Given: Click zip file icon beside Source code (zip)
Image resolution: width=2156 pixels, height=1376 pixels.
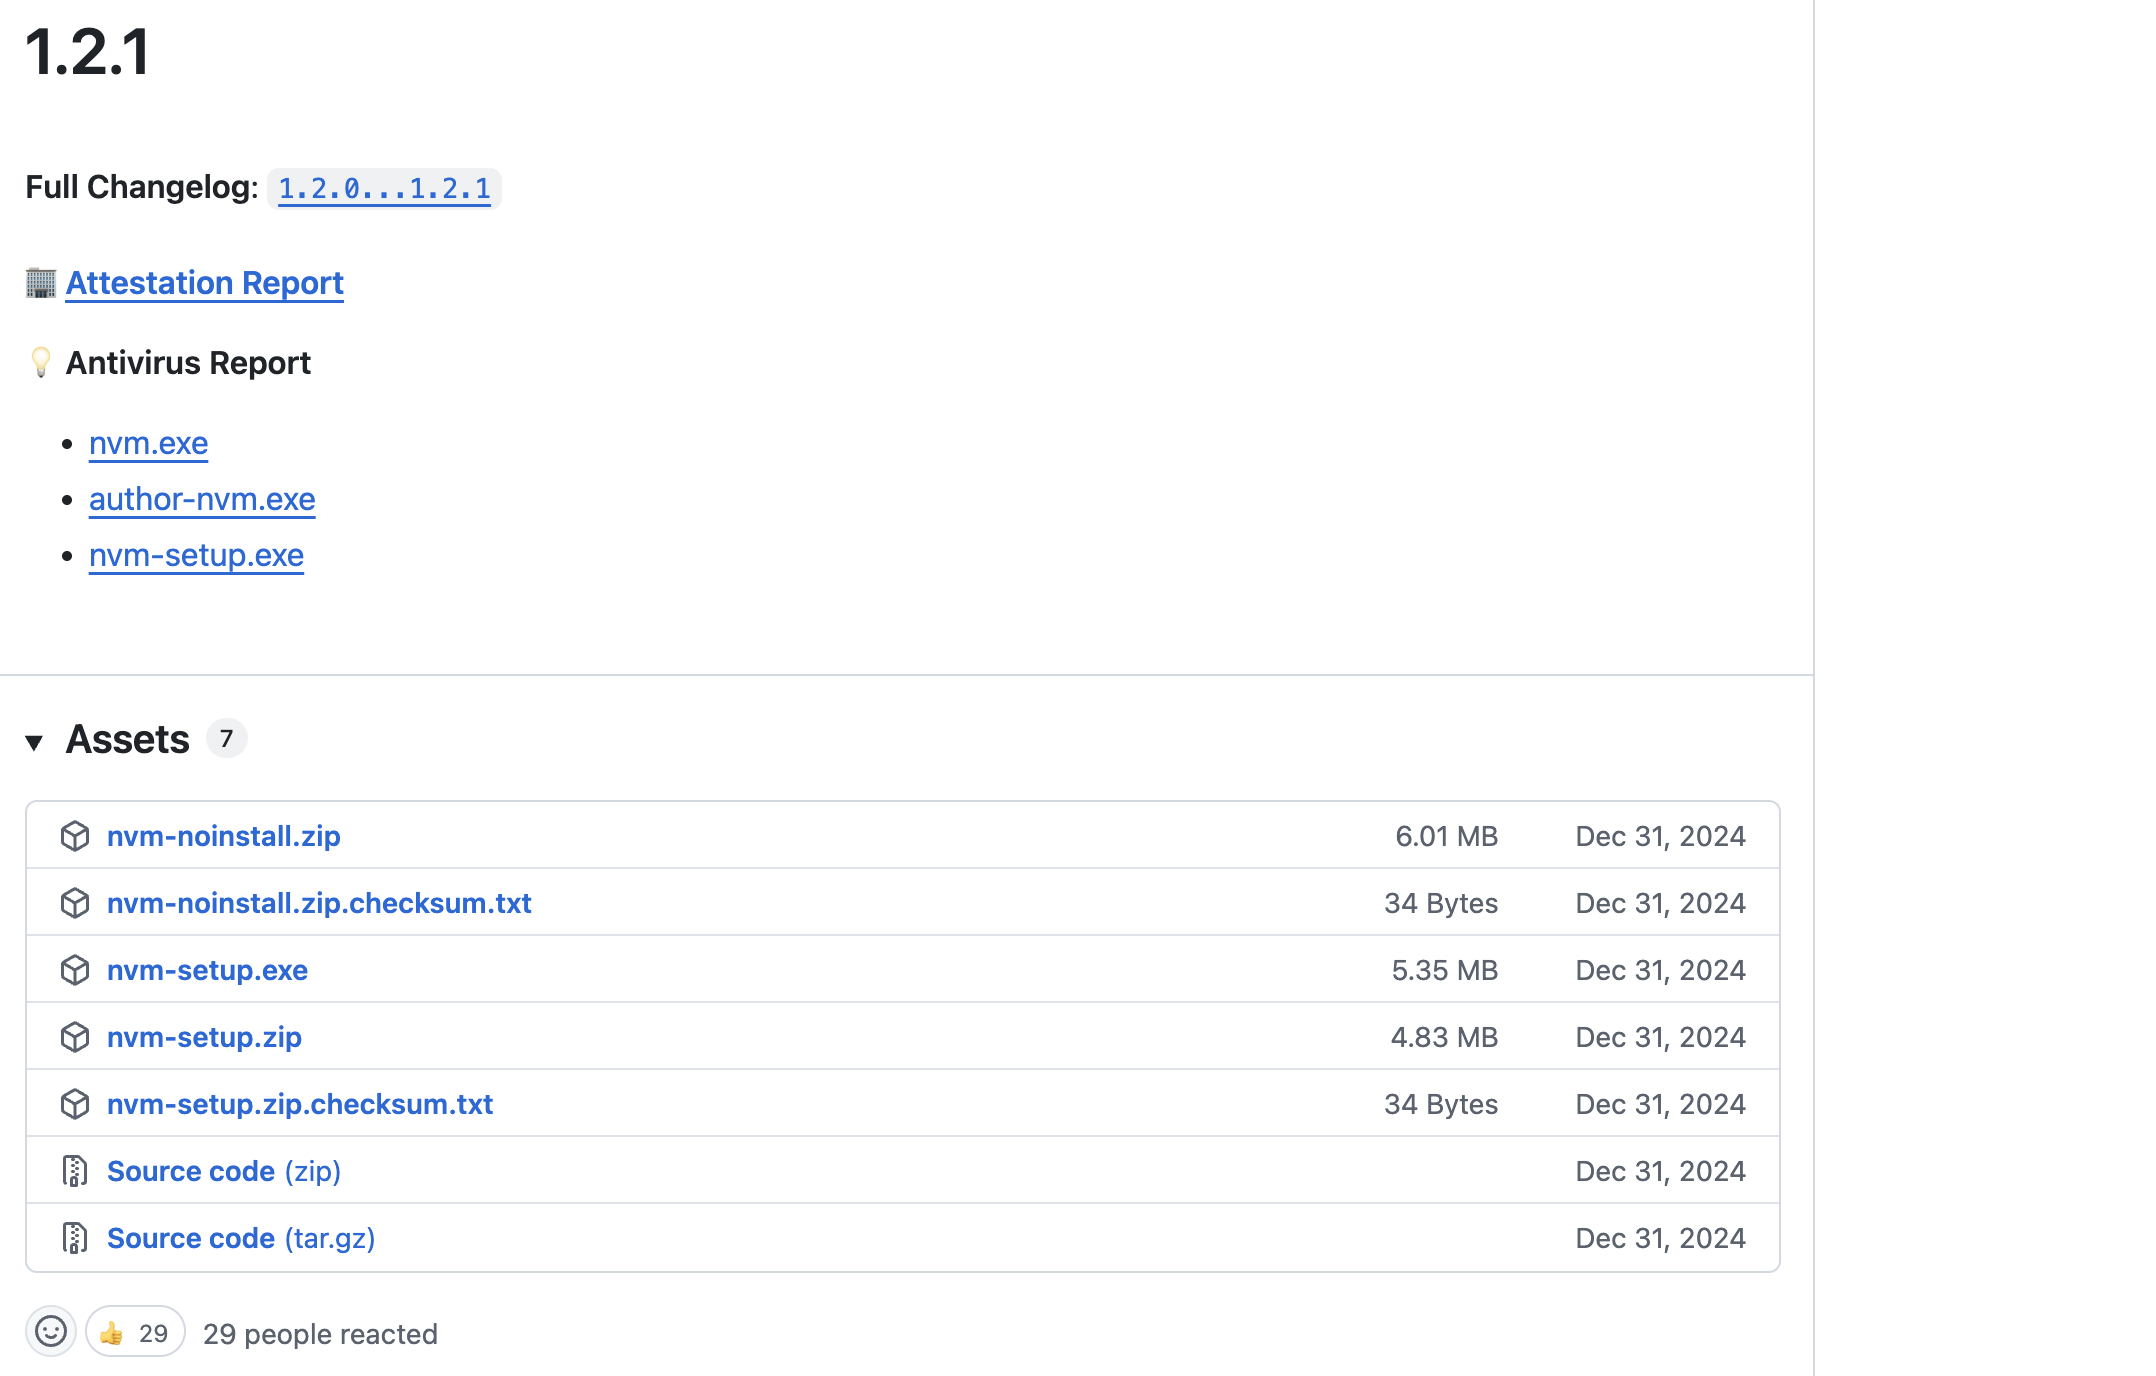Looking at the screenshot, I should 75,1171.
